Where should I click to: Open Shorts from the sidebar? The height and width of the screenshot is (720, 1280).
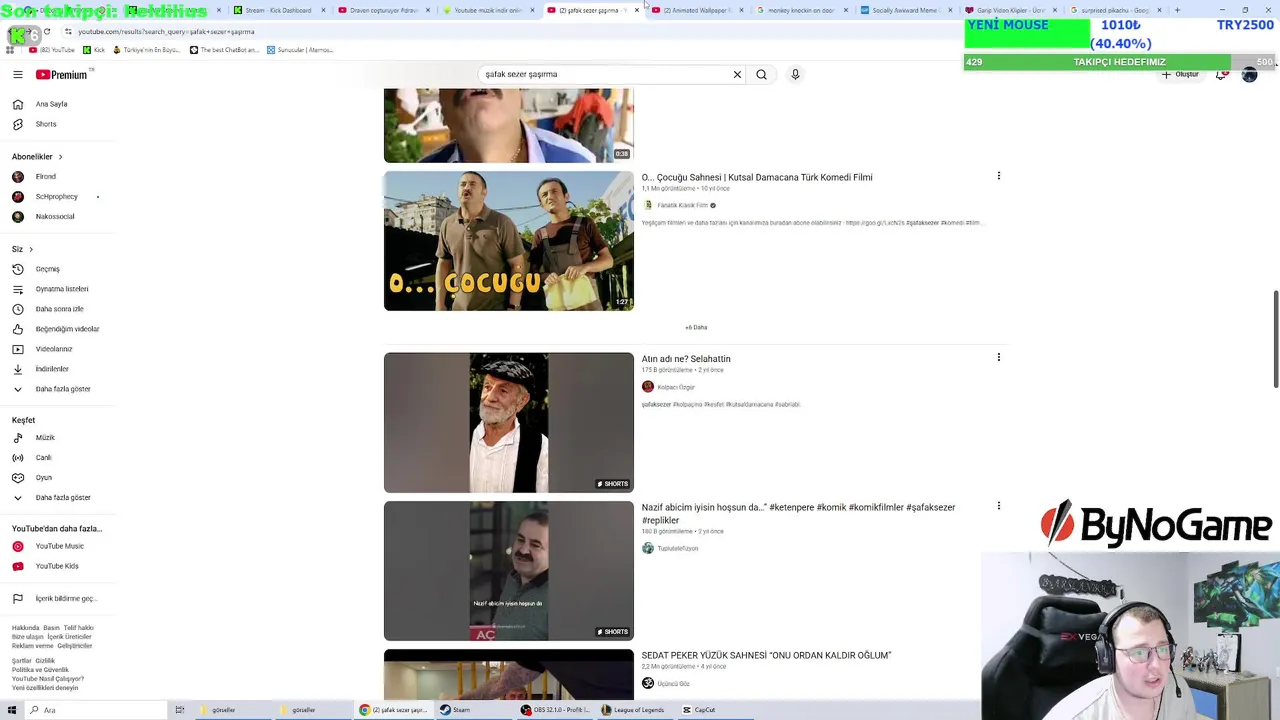(x=46, y=124)
